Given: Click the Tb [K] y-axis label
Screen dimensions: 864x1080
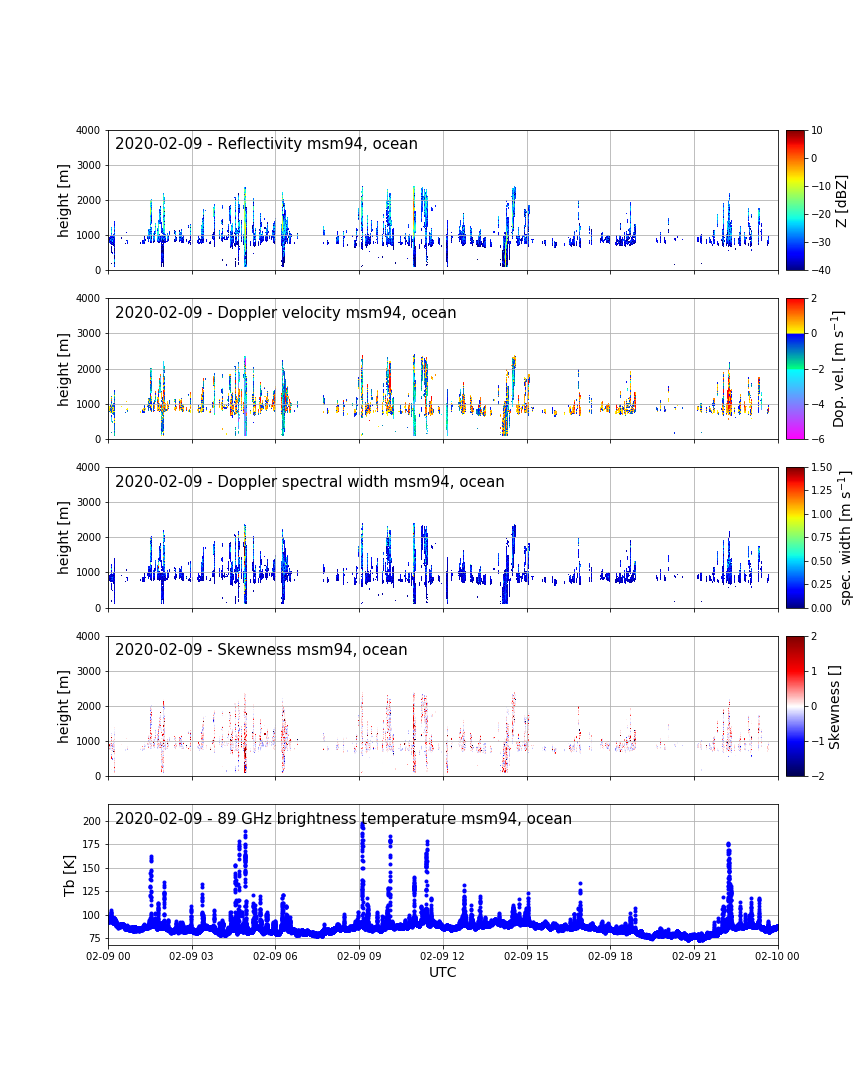Looking at the screenshot, I should pyautogui.click(x=71, y=875).
